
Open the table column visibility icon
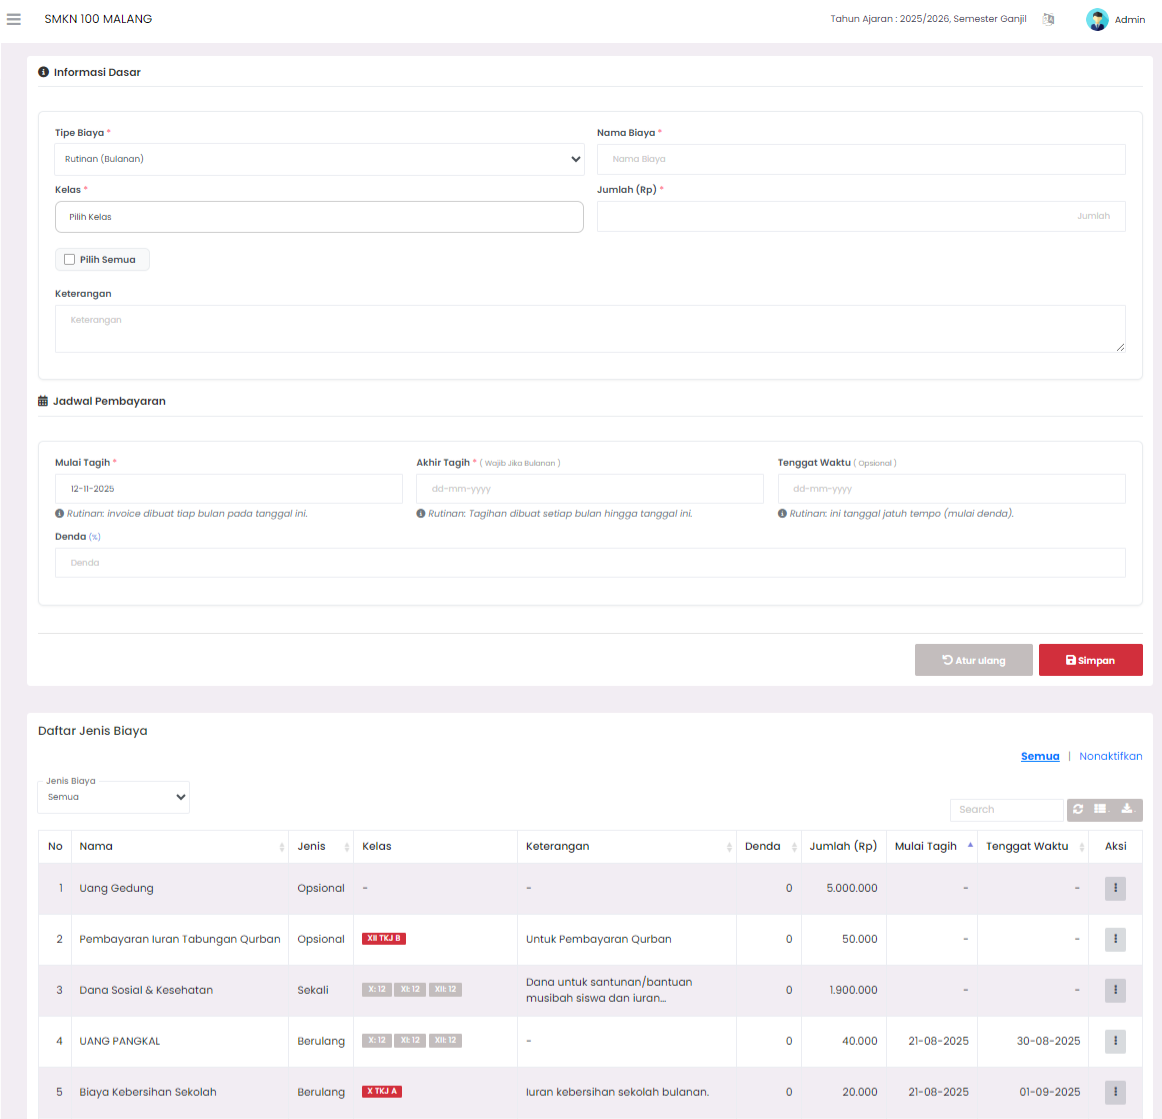1100,809
